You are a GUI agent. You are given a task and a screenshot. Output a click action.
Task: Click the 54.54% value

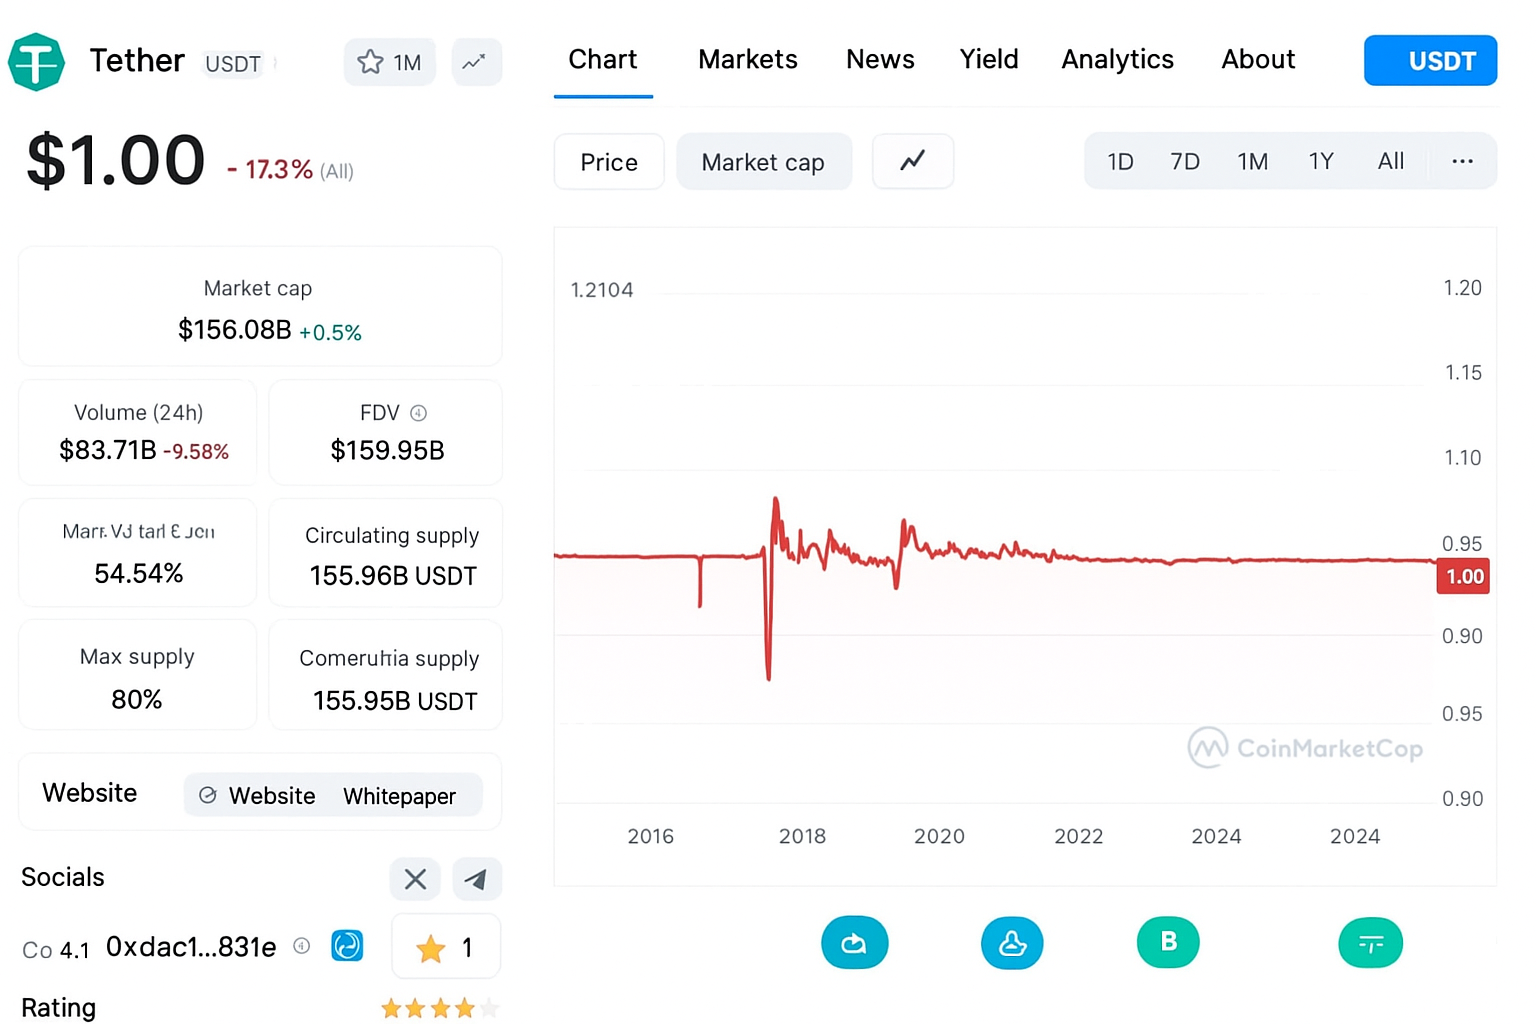point(139,573)
